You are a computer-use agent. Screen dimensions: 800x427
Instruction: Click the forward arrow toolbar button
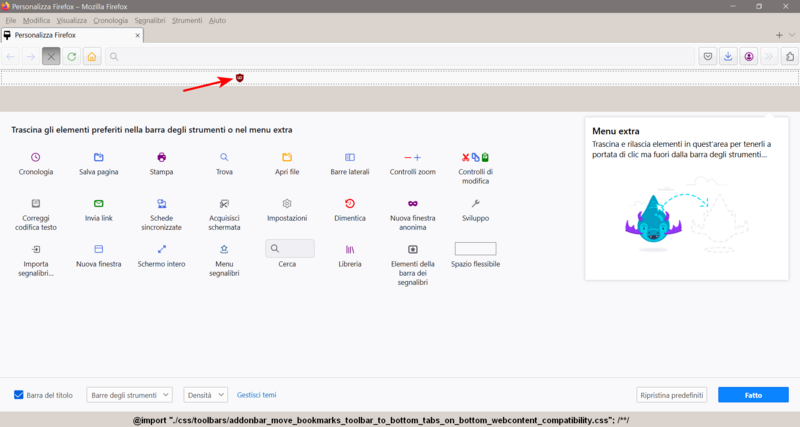(x=31, y=57)
